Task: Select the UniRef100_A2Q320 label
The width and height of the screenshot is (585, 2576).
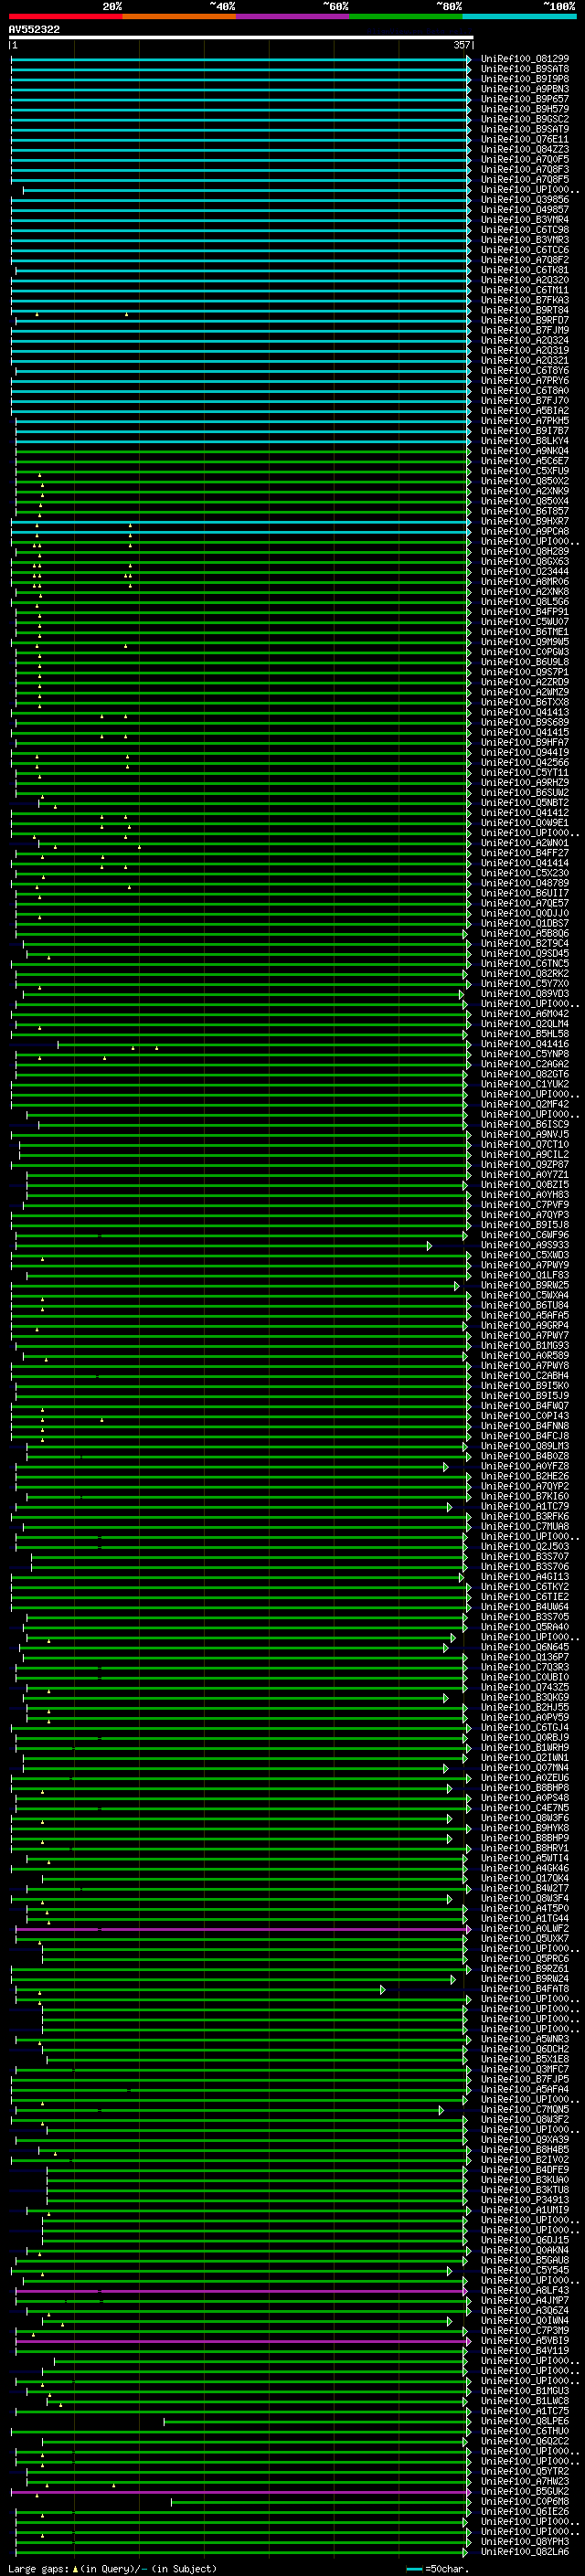Action: 525,280
